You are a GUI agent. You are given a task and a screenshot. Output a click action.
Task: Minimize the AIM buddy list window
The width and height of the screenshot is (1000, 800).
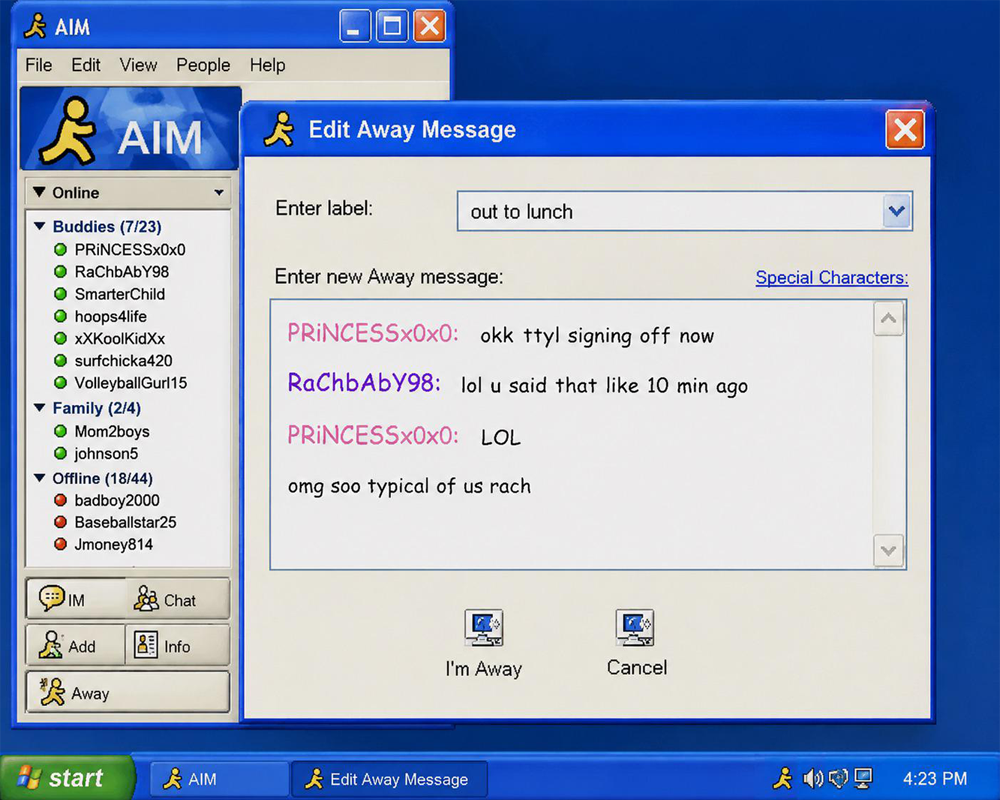(355, 26)
